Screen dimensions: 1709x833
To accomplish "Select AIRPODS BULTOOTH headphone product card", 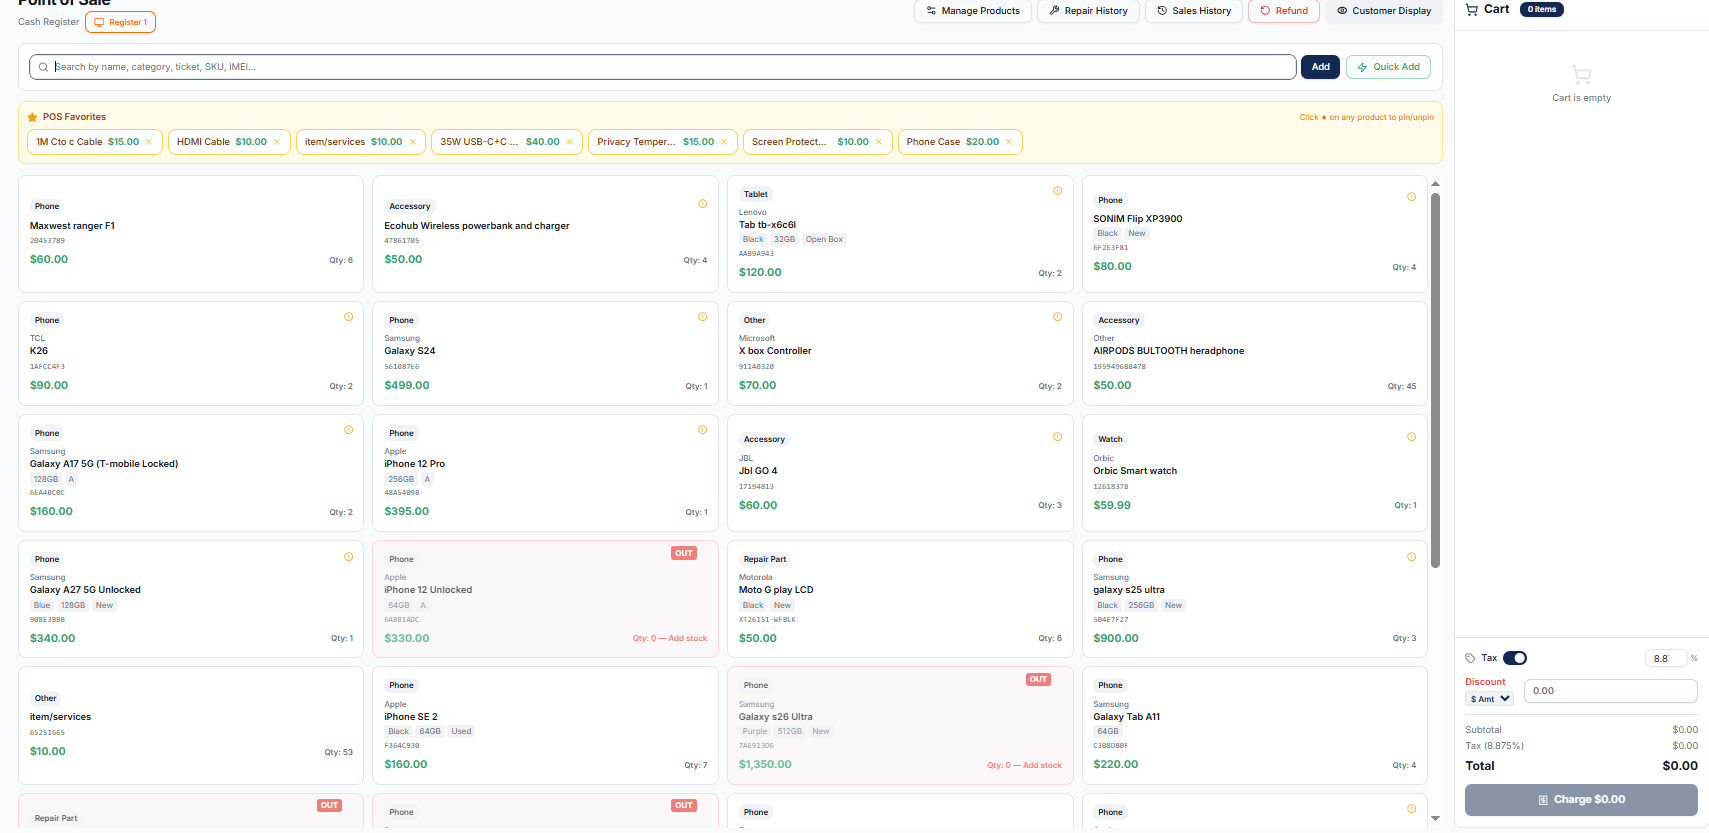I will click(1254, 353).
